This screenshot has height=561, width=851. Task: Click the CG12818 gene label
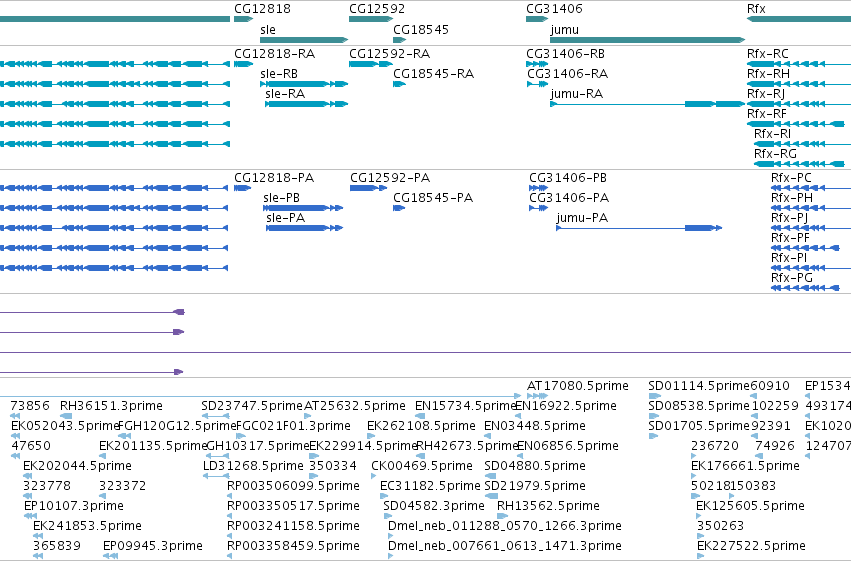(262, 9)
